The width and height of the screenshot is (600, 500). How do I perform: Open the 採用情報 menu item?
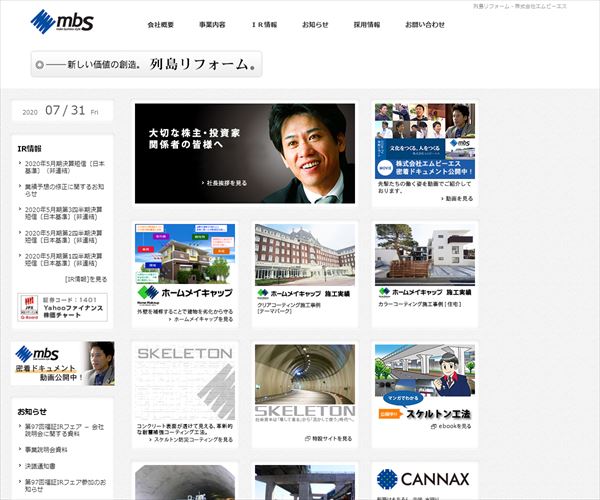[367, 24]
